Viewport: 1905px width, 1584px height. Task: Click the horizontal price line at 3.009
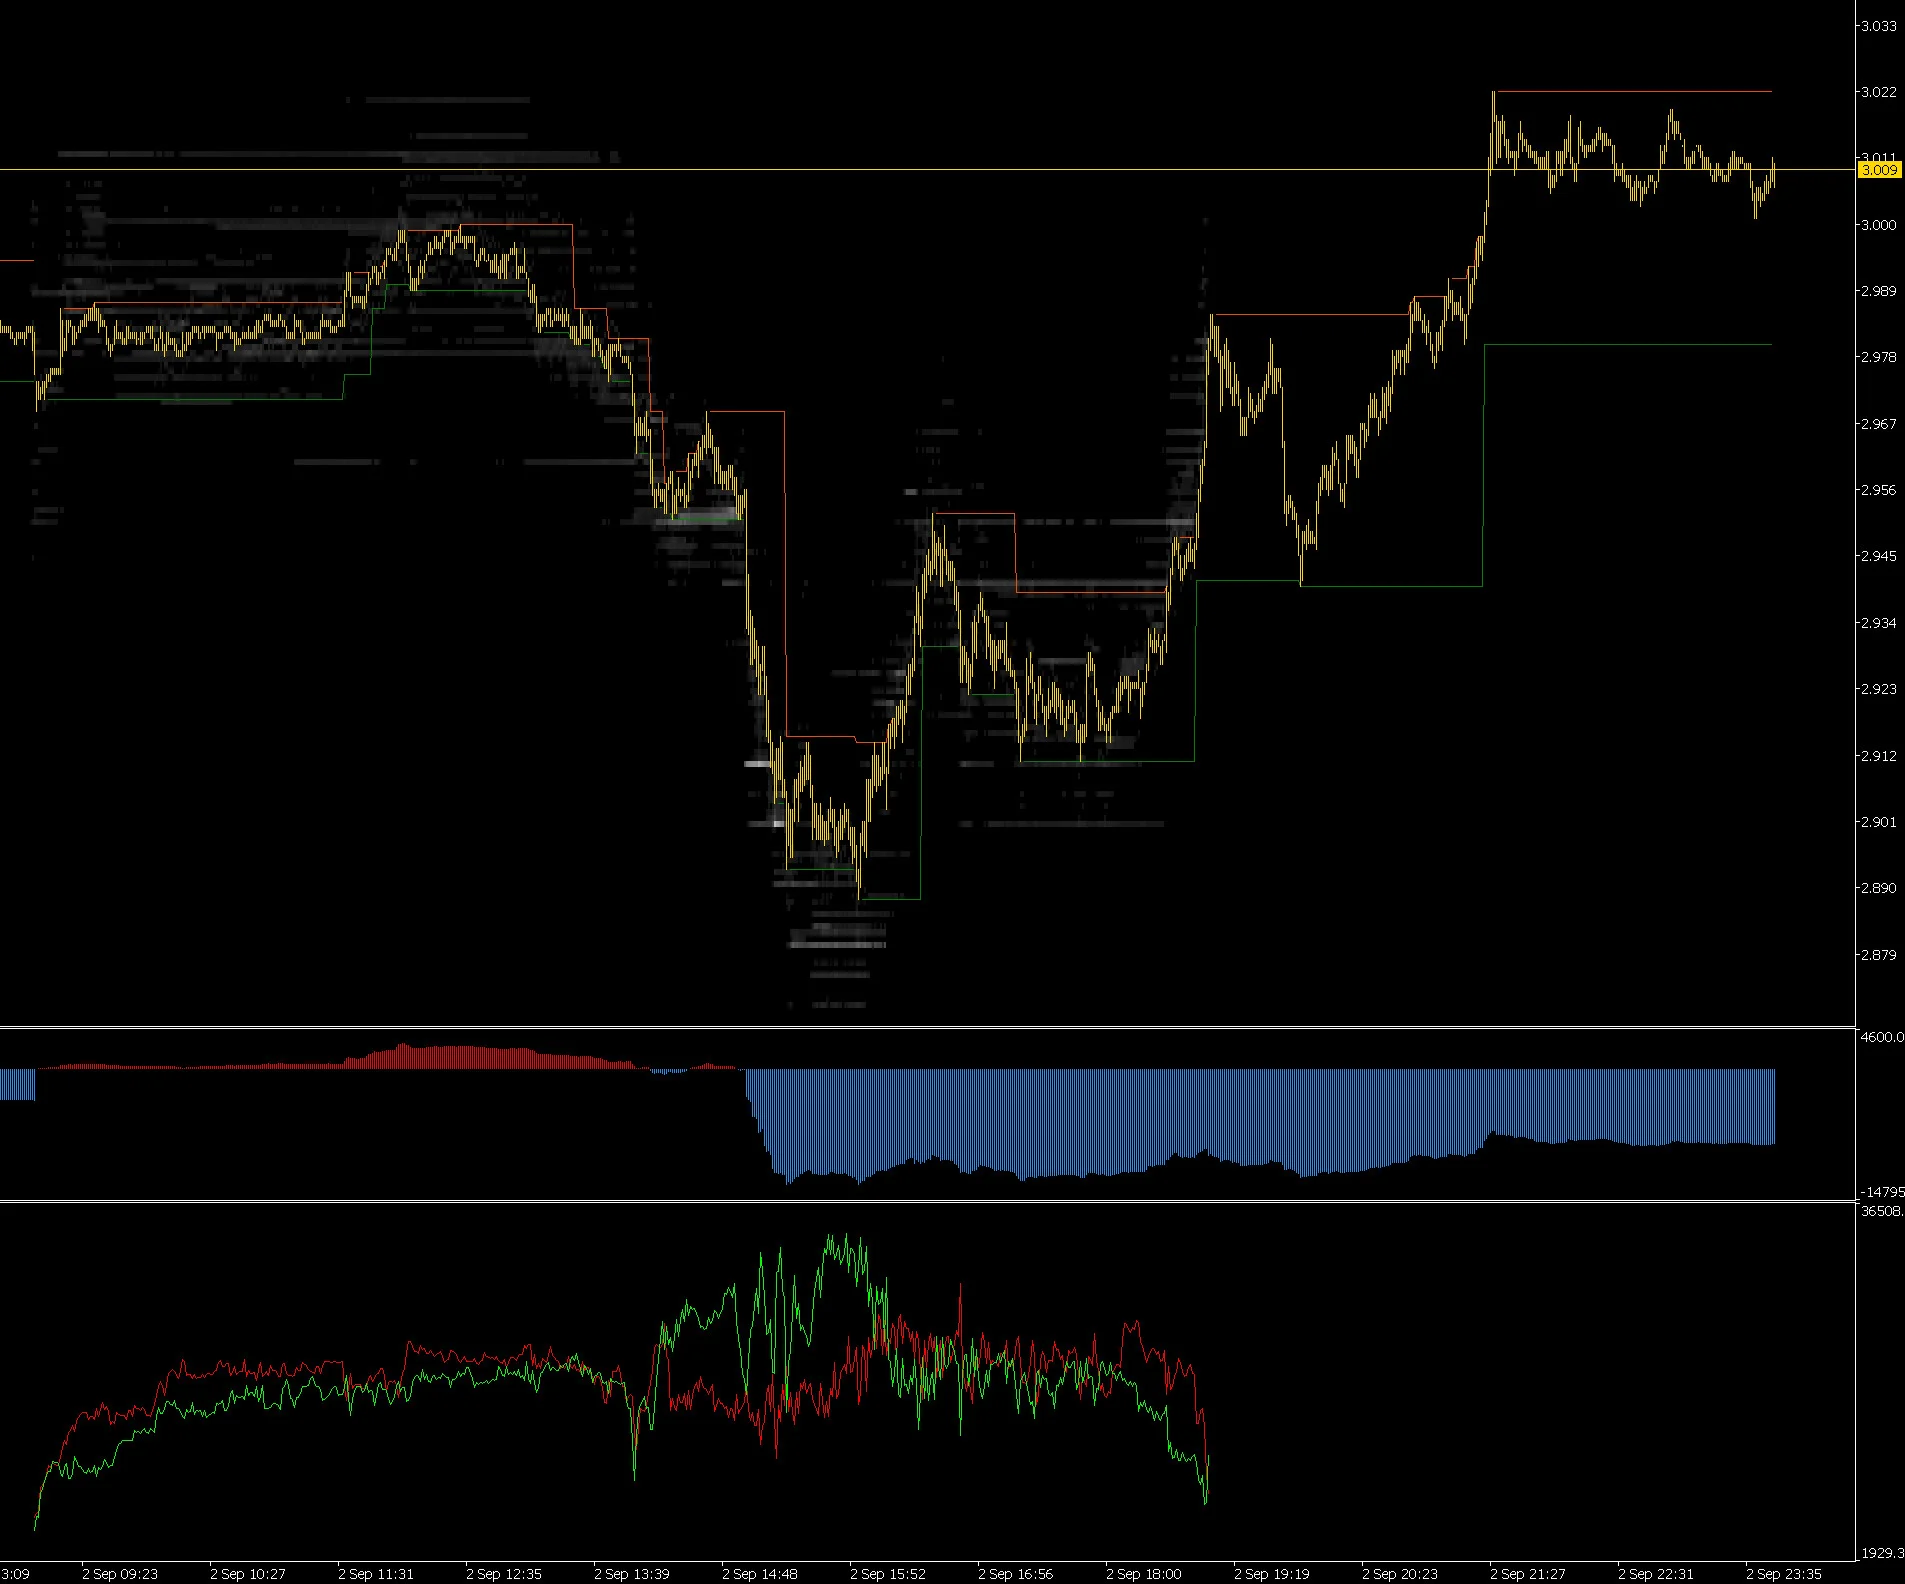click(928, 170)
